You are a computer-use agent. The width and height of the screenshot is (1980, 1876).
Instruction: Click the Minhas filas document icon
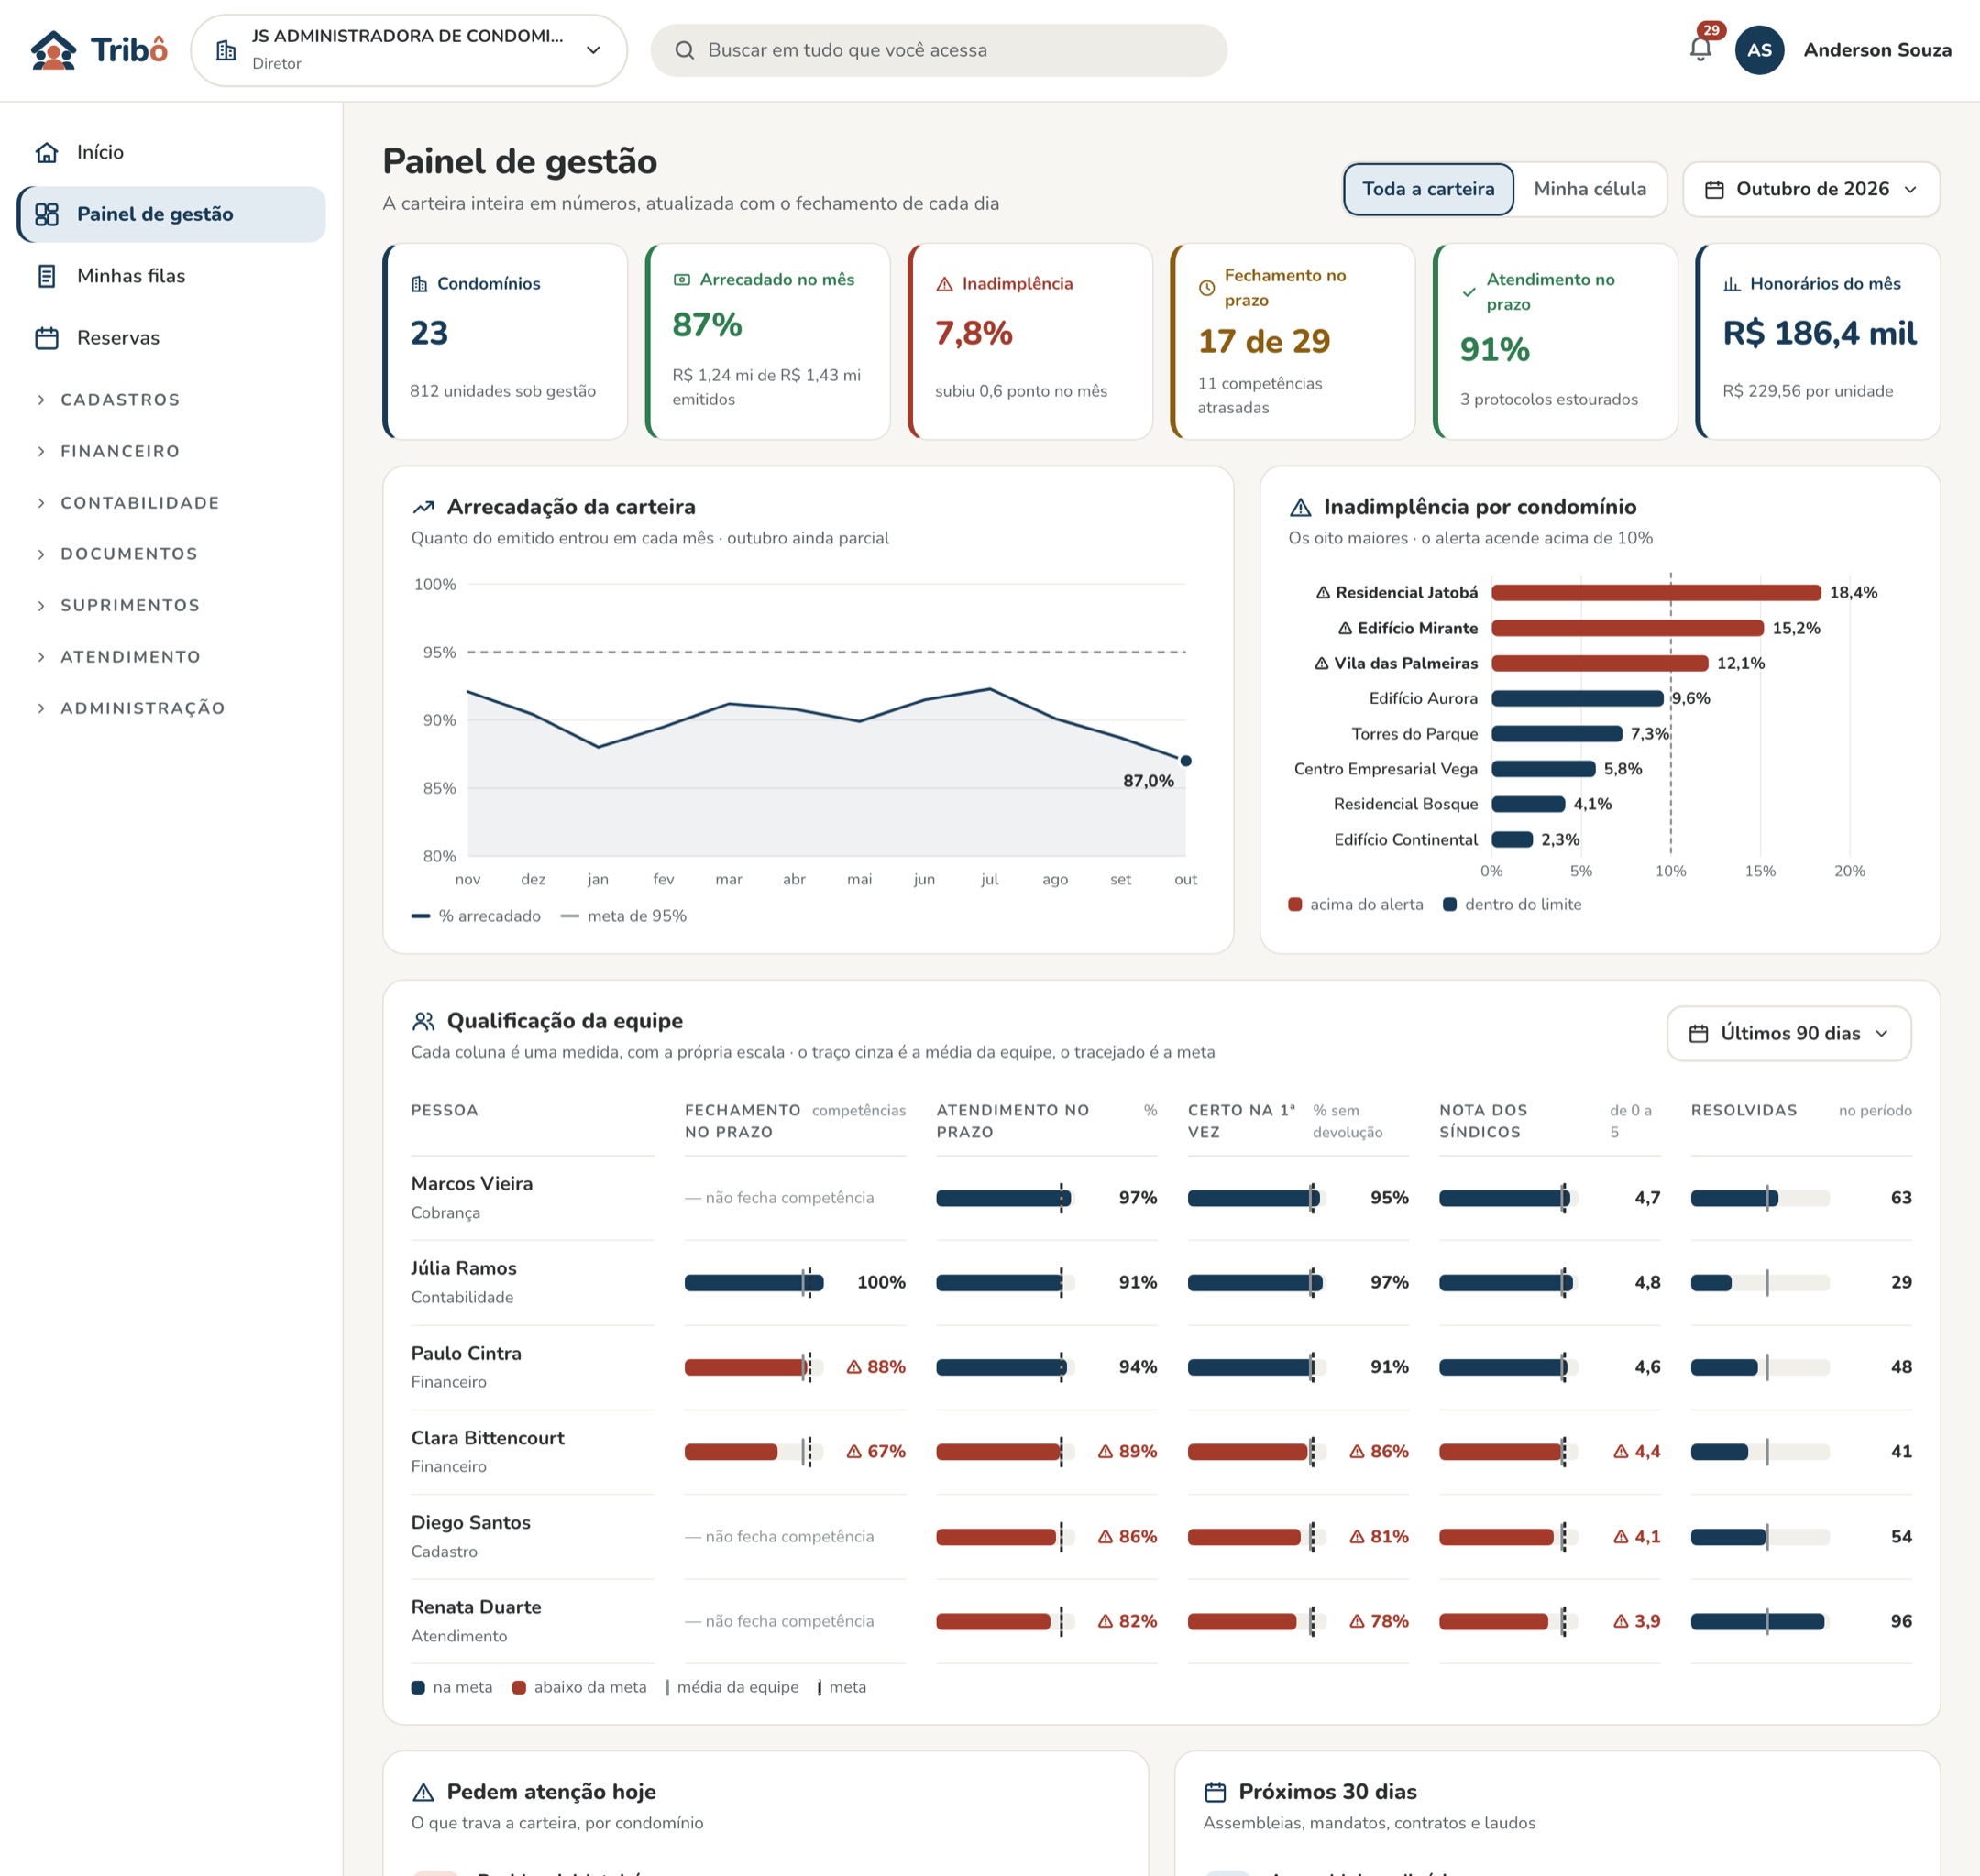point(47,276)
